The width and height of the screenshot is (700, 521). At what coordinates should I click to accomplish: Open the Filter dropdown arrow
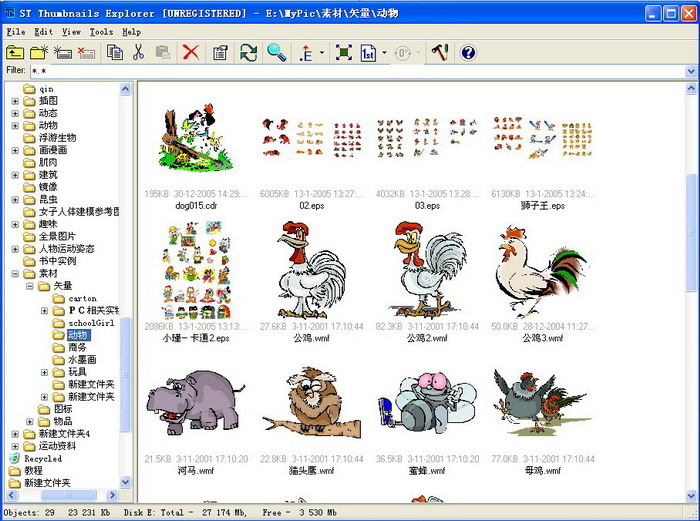point(691,71)
